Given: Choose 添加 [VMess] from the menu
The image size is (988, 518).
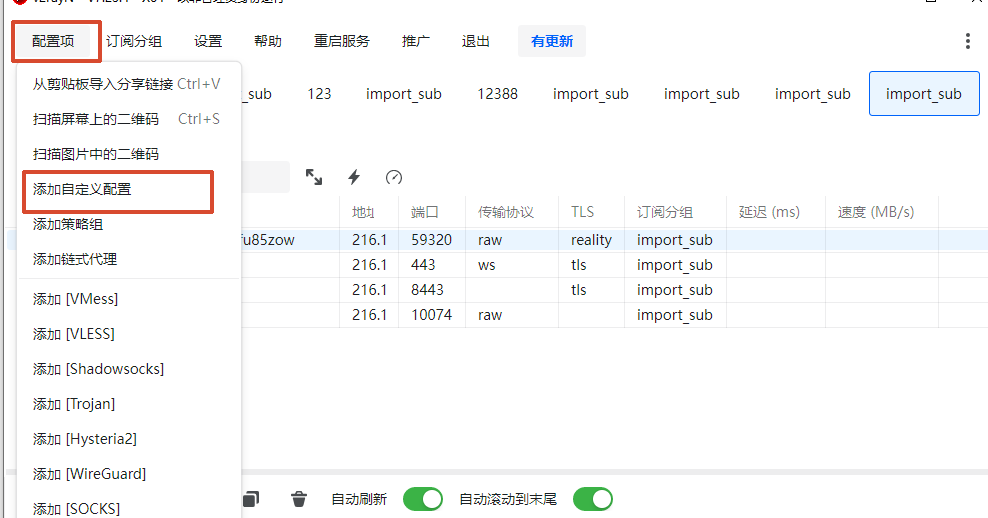Looking at the screenshot, I should coord(129,299).
